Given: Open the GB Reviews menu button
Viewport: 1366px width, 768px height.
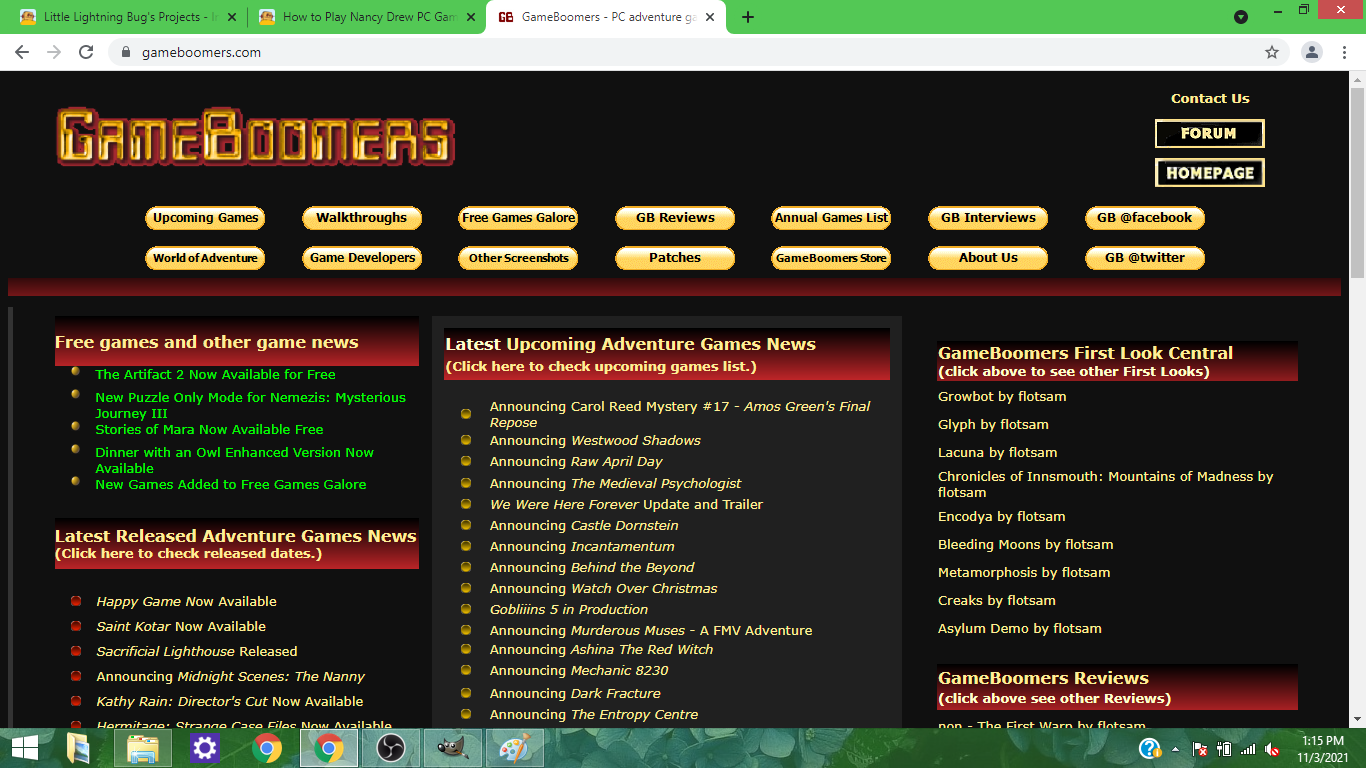Looking at the screenshot, I should [675, 218].
